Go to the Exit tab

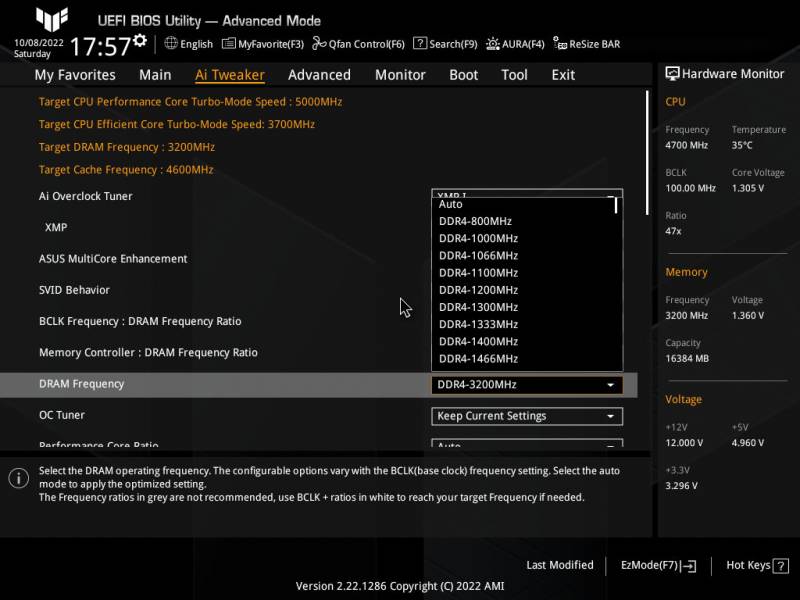click(x=563, y=75)
